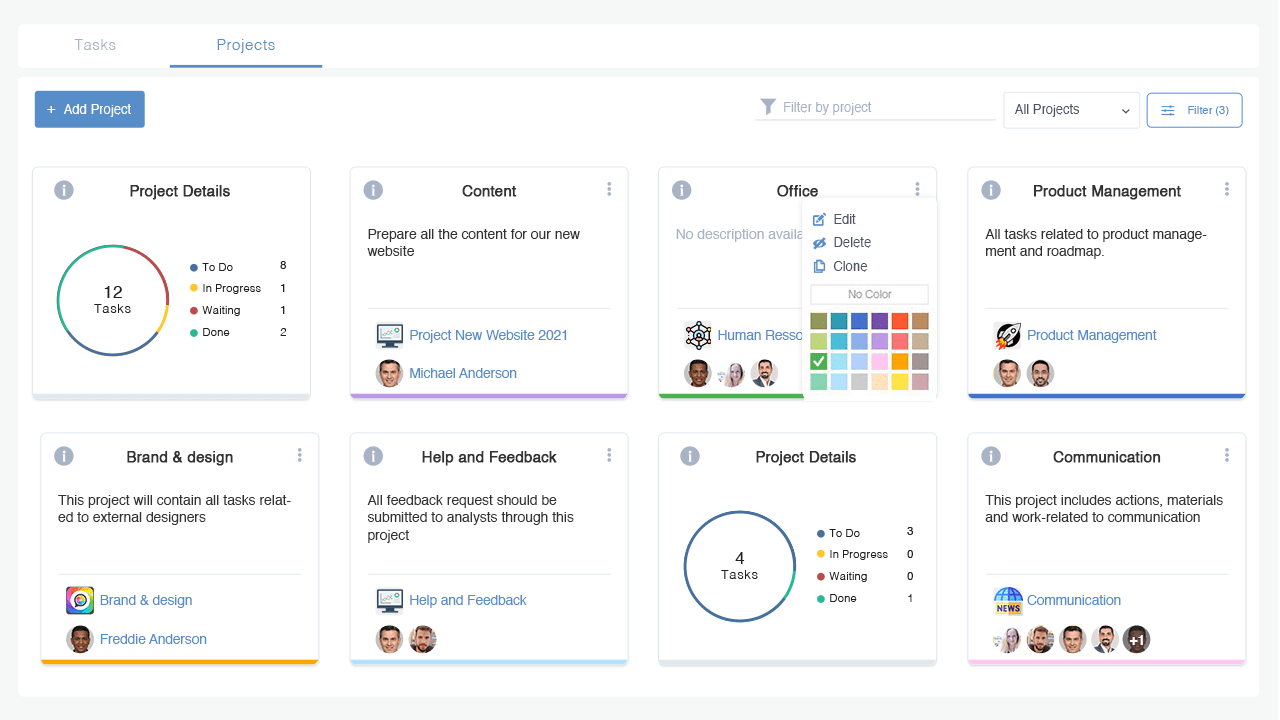The height and width of the screenshot is (720, 1280).
Task: Open the options menu on the Content card
Action: coord(608,189)
